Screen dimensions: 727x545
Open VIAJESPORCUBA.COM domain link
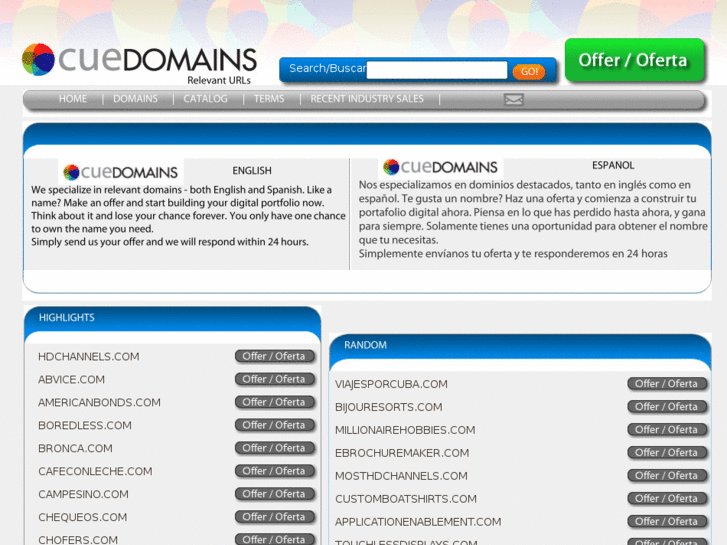tap(391, 384)
